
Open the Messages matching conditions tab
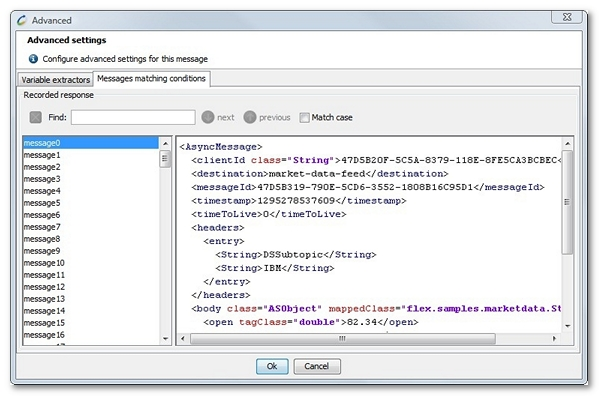(151, 79)
